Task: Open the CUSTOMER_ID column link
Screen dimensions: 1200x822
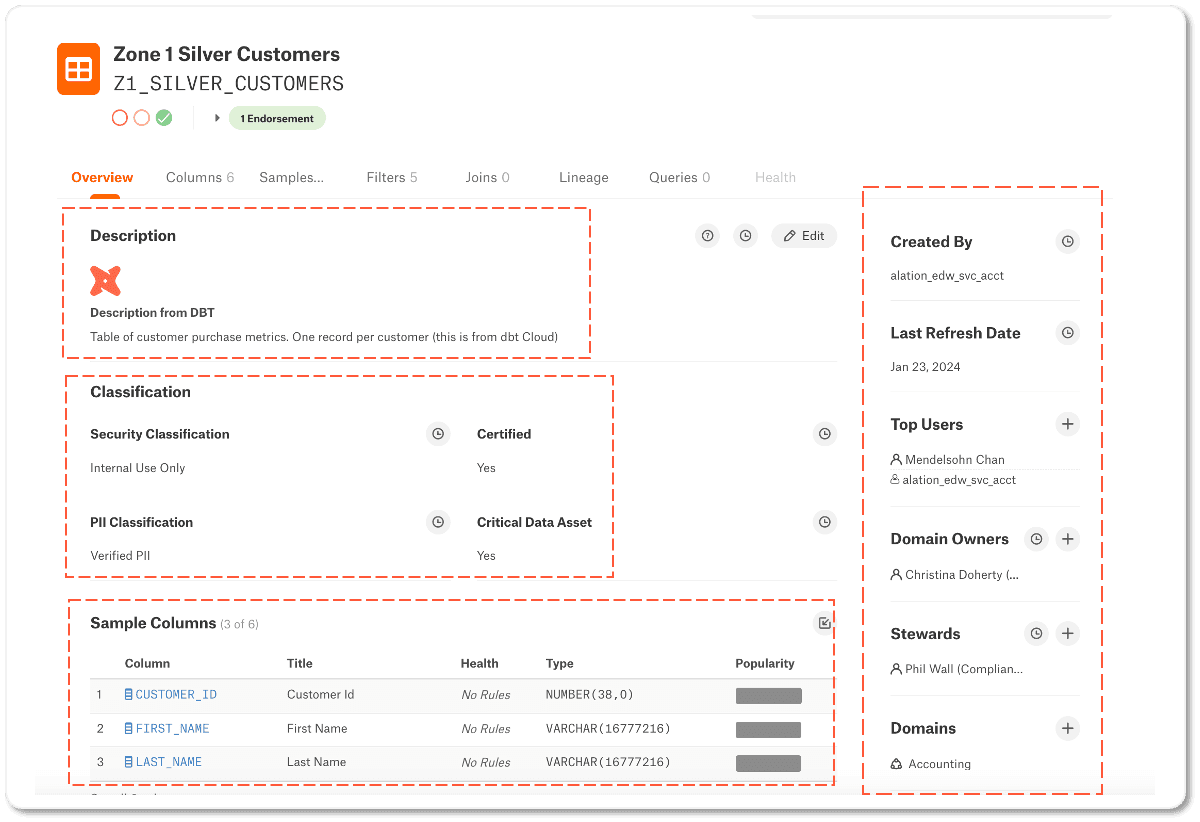Action: pyautogui.click(x=175, y=695)
